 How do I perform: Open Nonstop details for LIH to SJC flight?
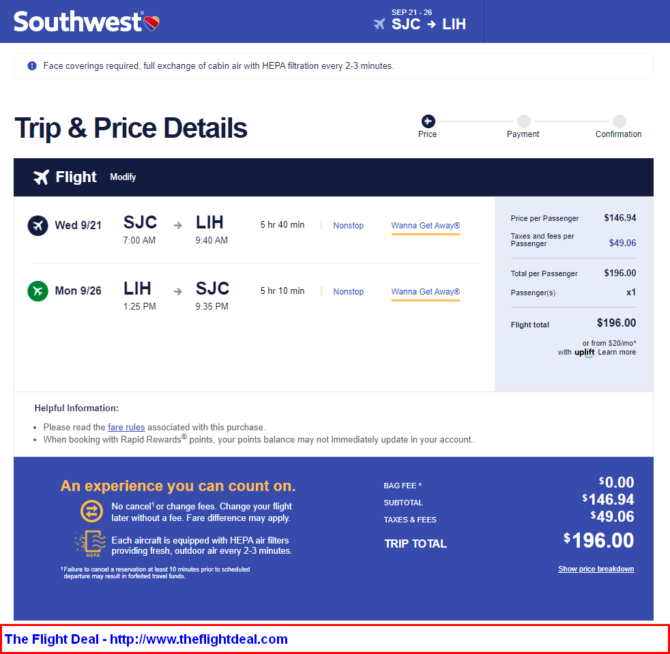tap(348, 292)
